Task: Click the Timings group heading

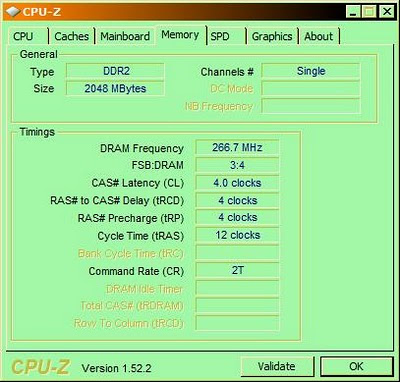Action: (x=37, y=132)
